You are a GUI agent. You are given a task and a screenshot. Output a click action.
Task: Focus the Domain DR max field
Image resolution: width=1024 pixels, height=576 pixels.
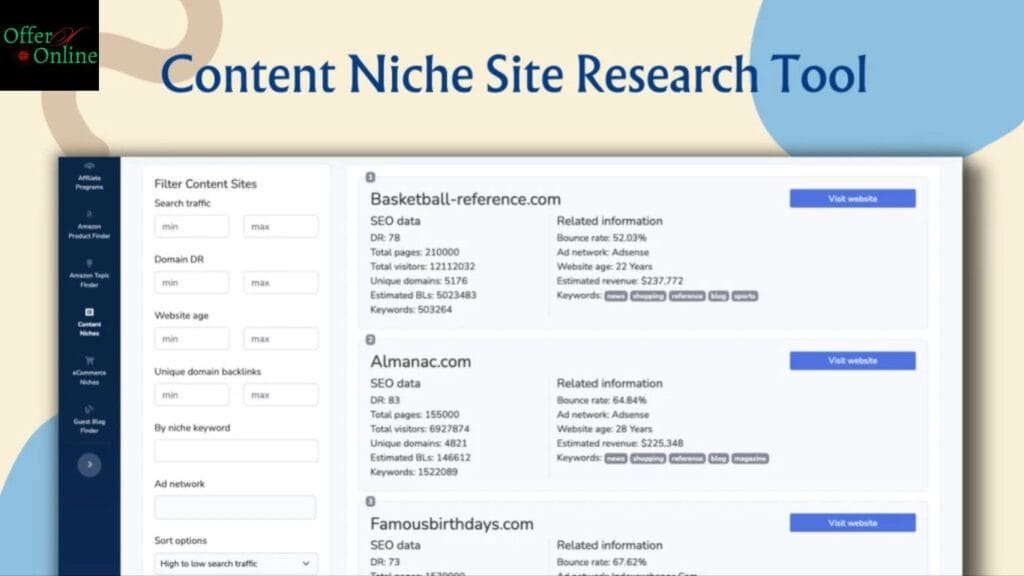pyautogui.click(x=281, y=283)
